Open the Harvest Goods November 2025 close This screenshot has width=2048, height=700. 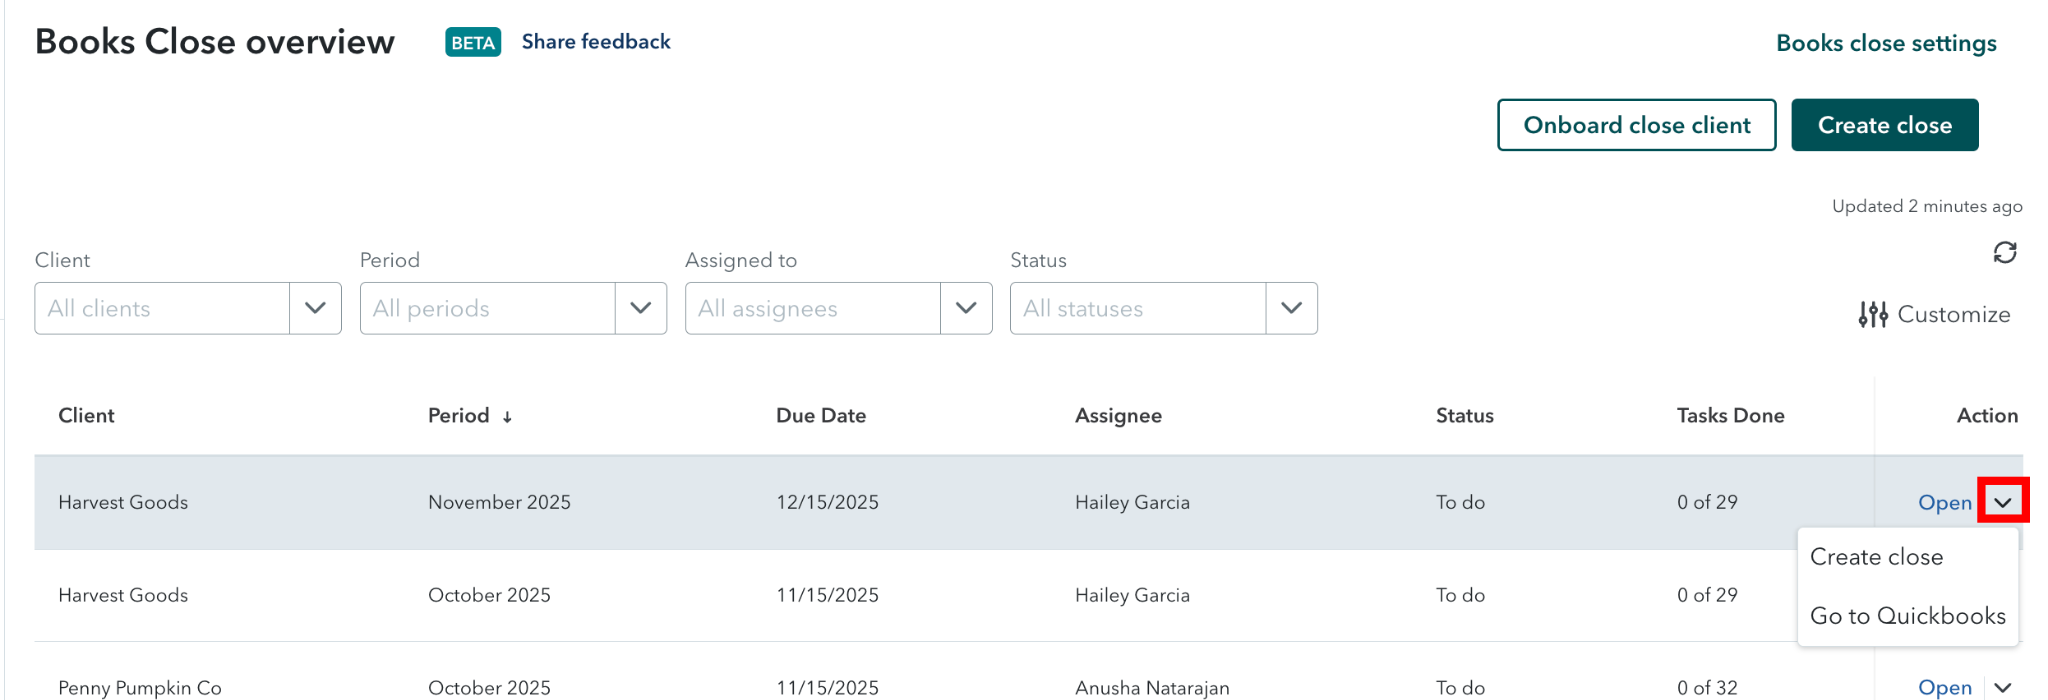point(1944,503)
